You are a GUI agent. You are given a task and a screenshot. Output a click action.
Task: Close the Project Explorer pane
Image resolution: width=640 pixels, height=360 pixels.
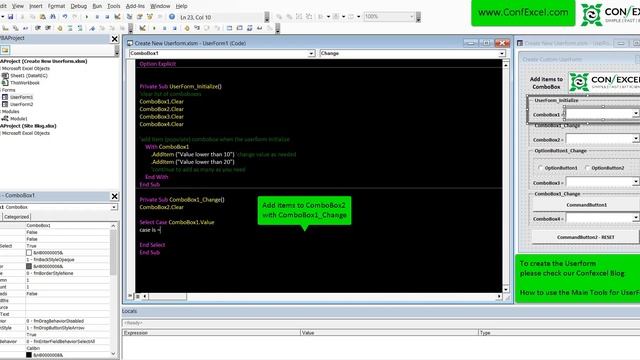(115, 39)
